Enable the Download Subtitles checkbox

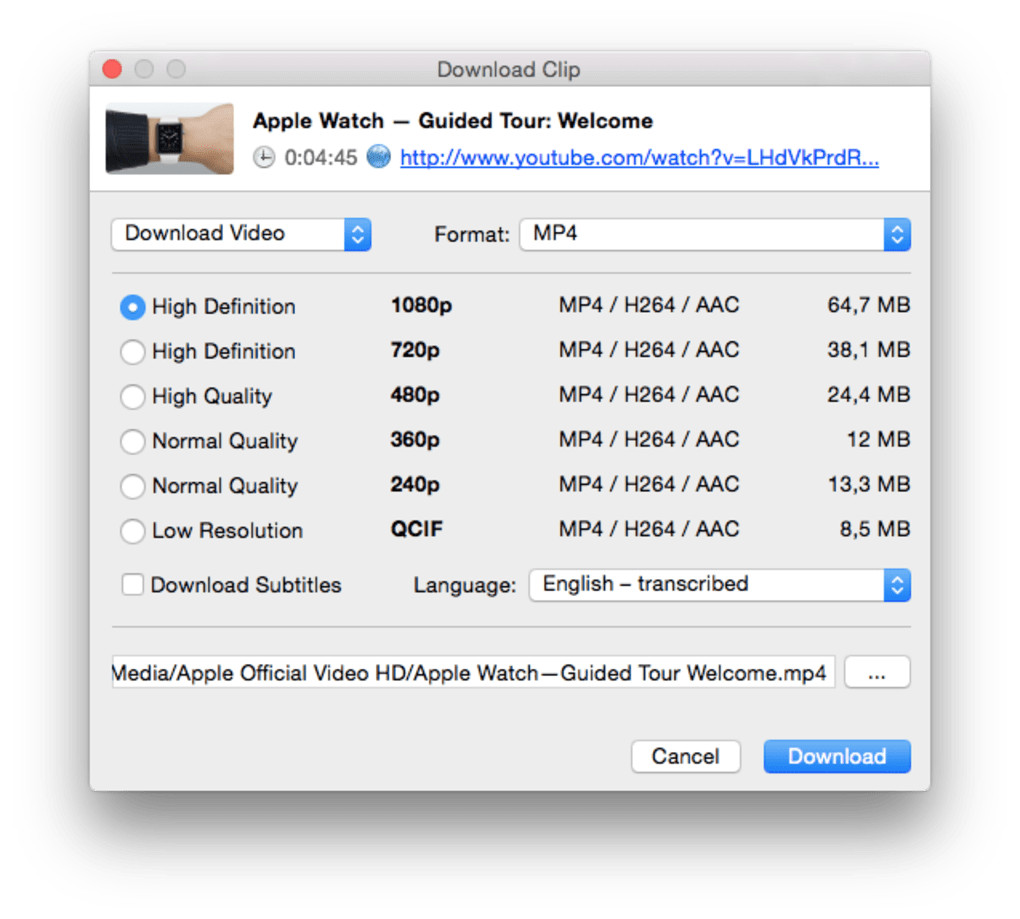point(132,585)
